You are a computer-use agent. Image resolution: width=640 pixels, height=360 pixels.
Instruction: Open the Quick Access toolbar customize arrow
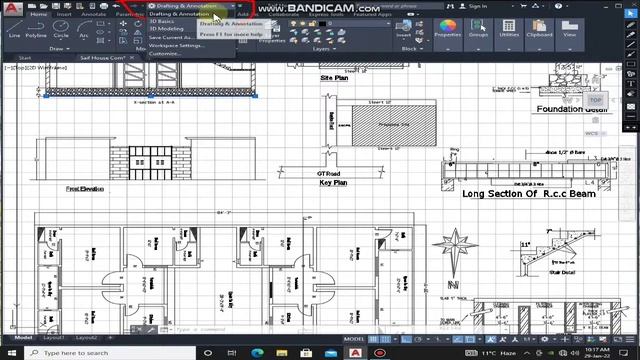[240, 6]
